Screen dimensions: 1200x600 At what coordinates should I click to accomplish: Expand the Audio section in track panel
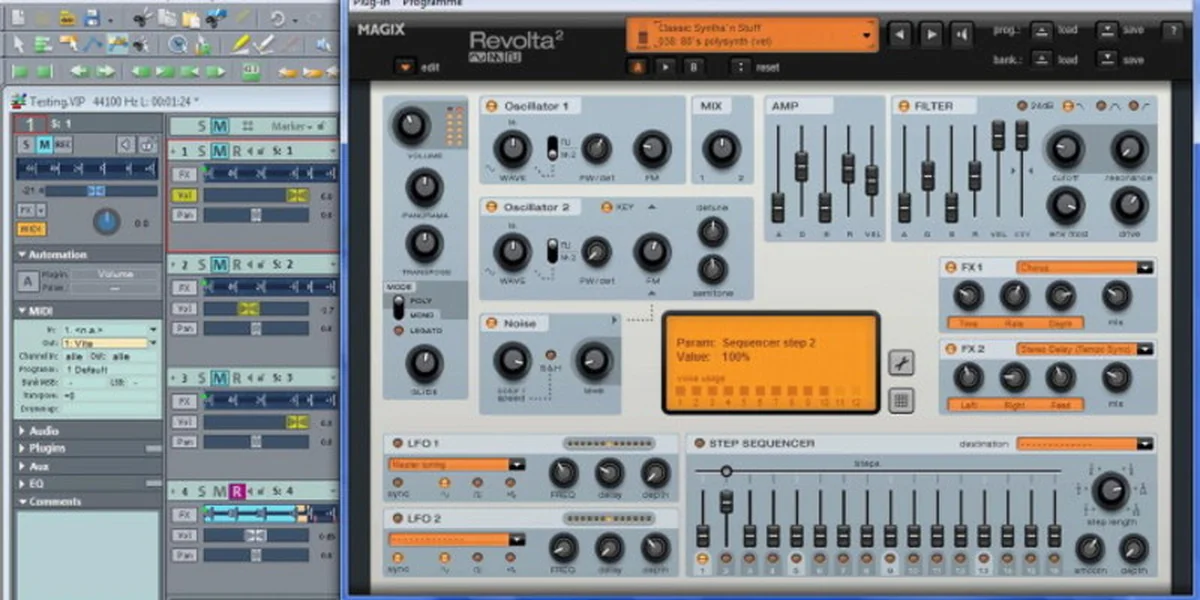coord(43,431)
